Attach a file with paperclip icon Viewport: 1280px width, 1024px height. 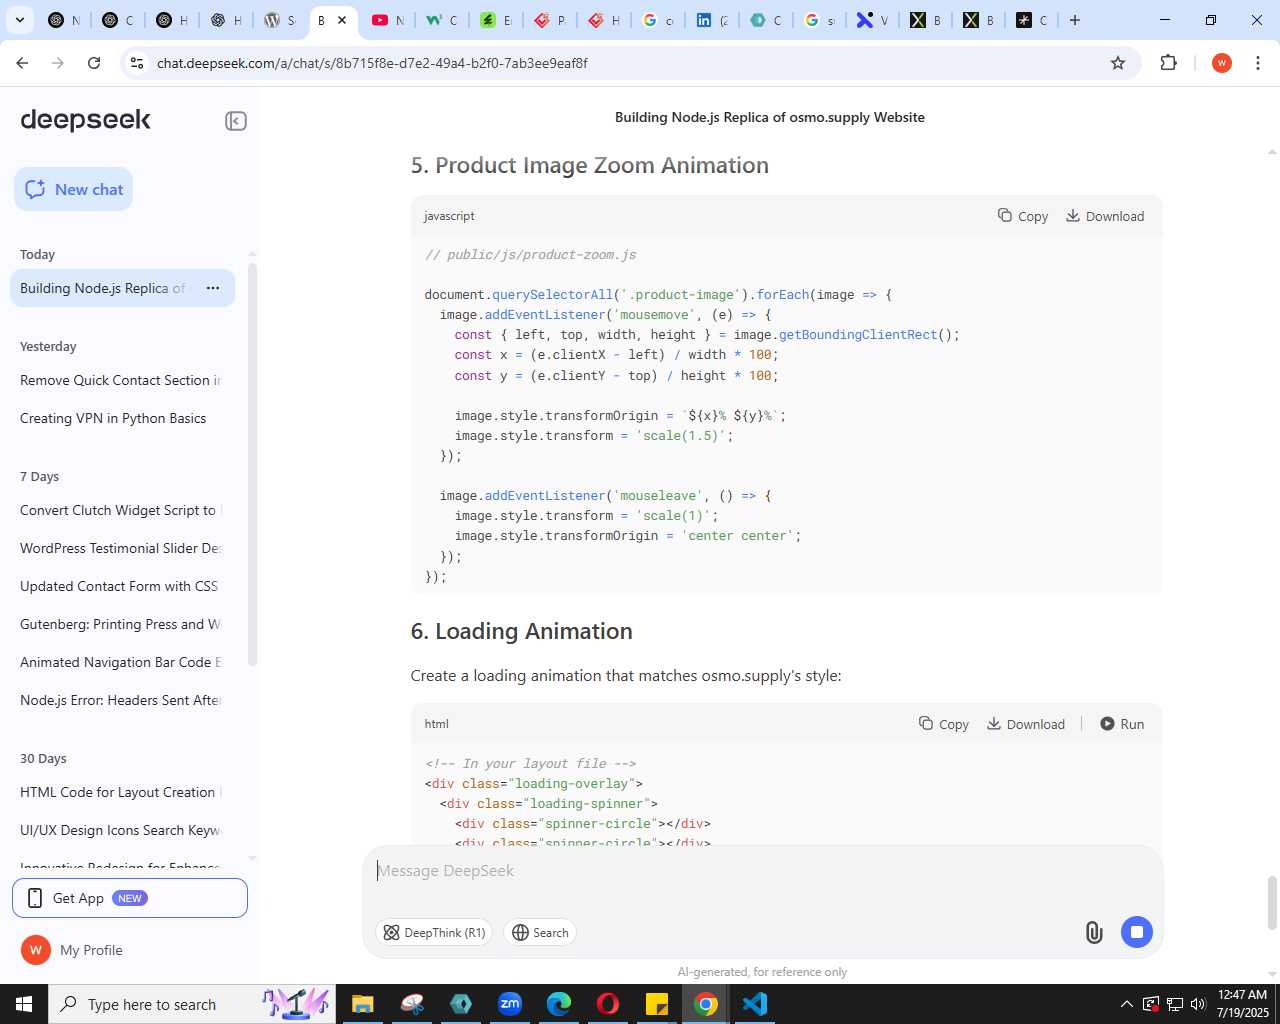[x=1094, y=932]
